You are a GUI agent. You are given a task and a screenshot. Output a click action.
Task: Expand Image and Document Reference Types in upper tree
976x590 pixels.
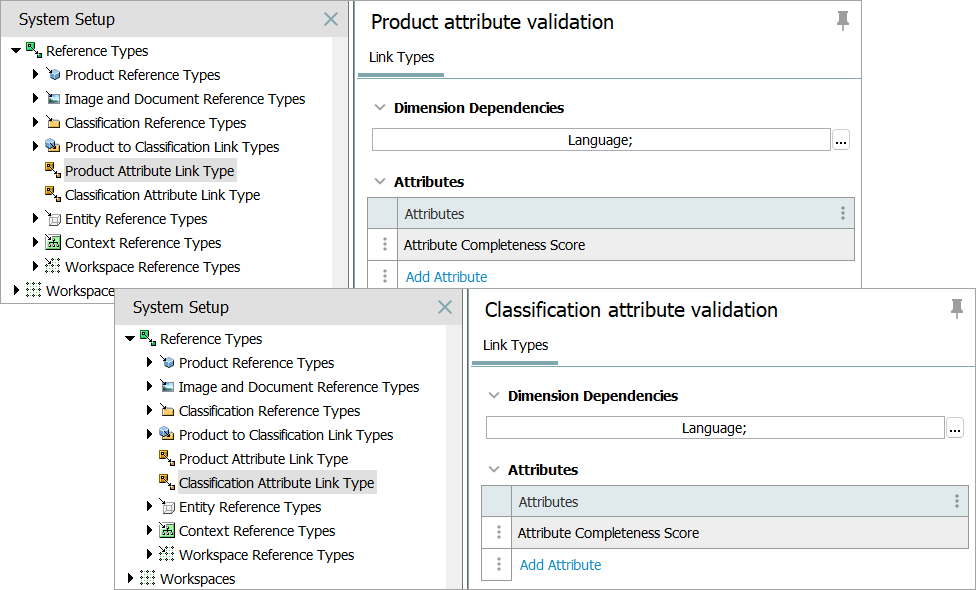point(35,98)
